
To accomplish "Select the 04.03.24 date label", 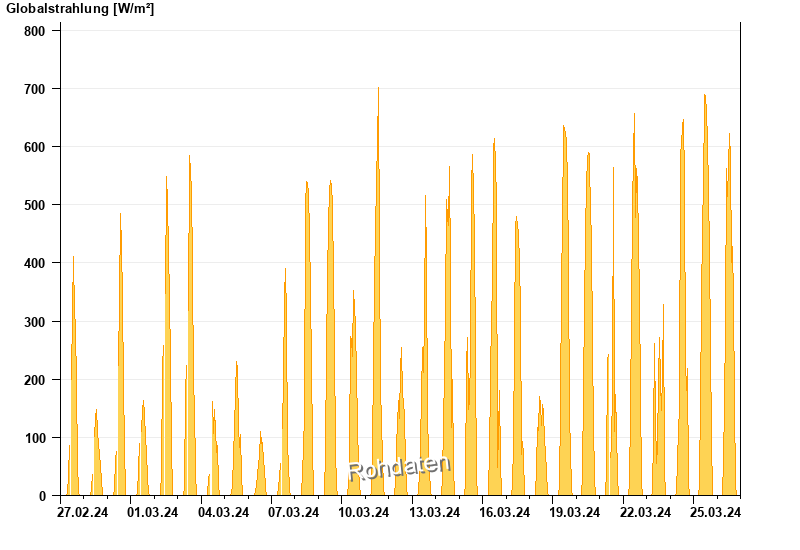I will (223, 512).
